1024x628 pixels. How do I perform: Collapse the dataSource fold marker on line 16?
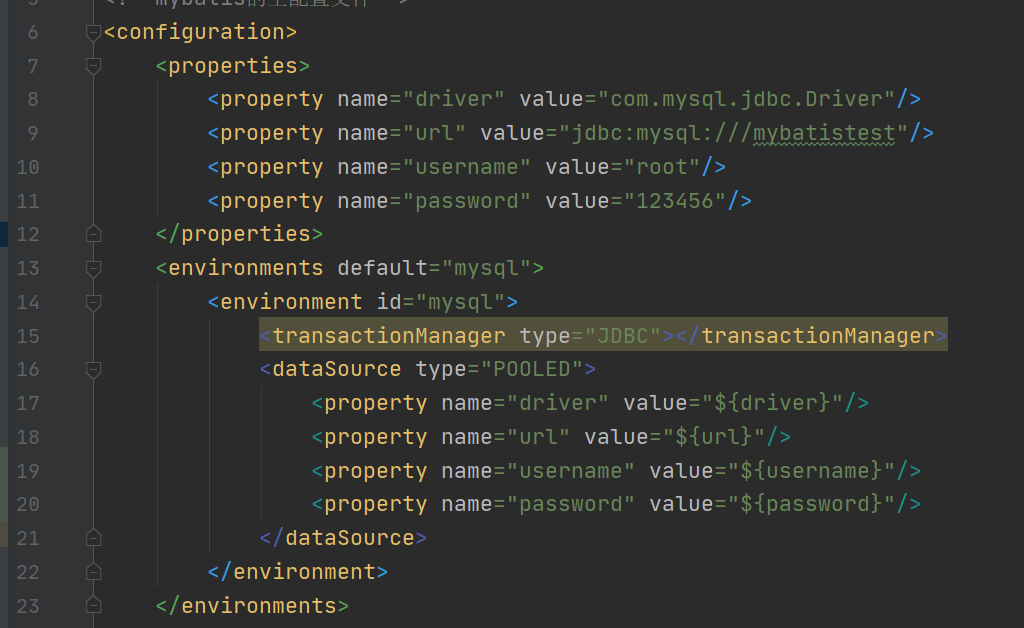pos(93,369)
